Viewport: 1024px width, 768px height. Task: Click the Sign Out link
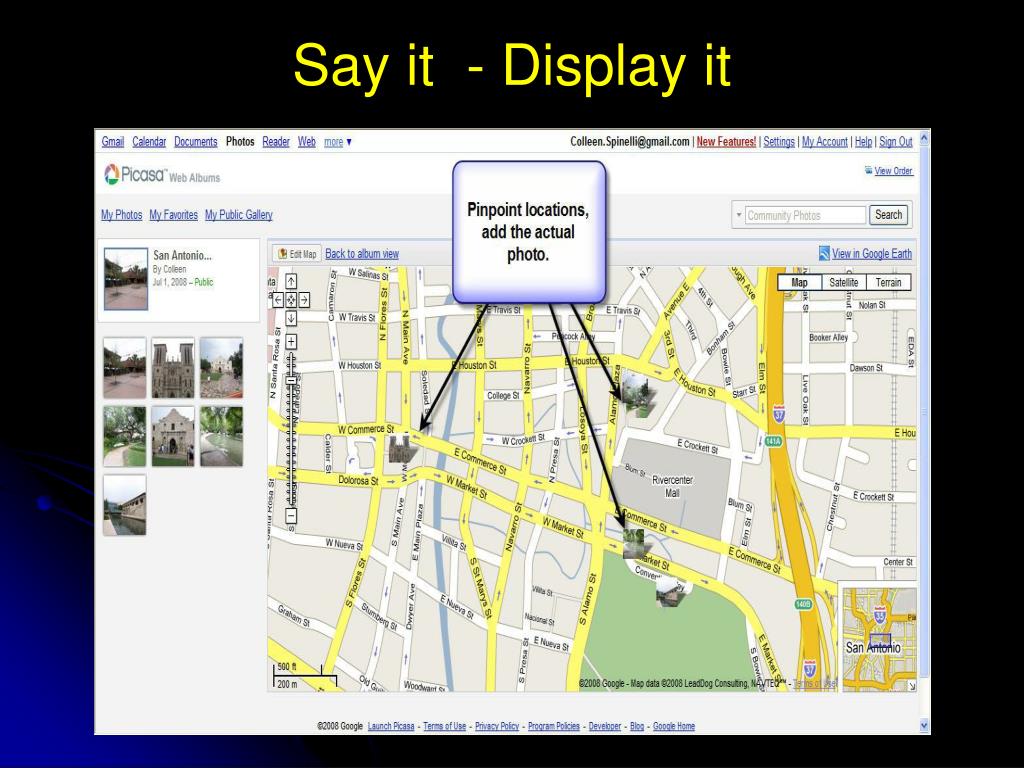[895, 142]
